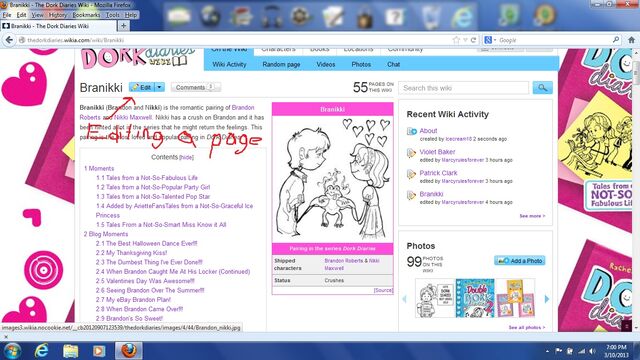Open the wiki Chat
This screenshot has width=640, height=360.
(393, 64)
